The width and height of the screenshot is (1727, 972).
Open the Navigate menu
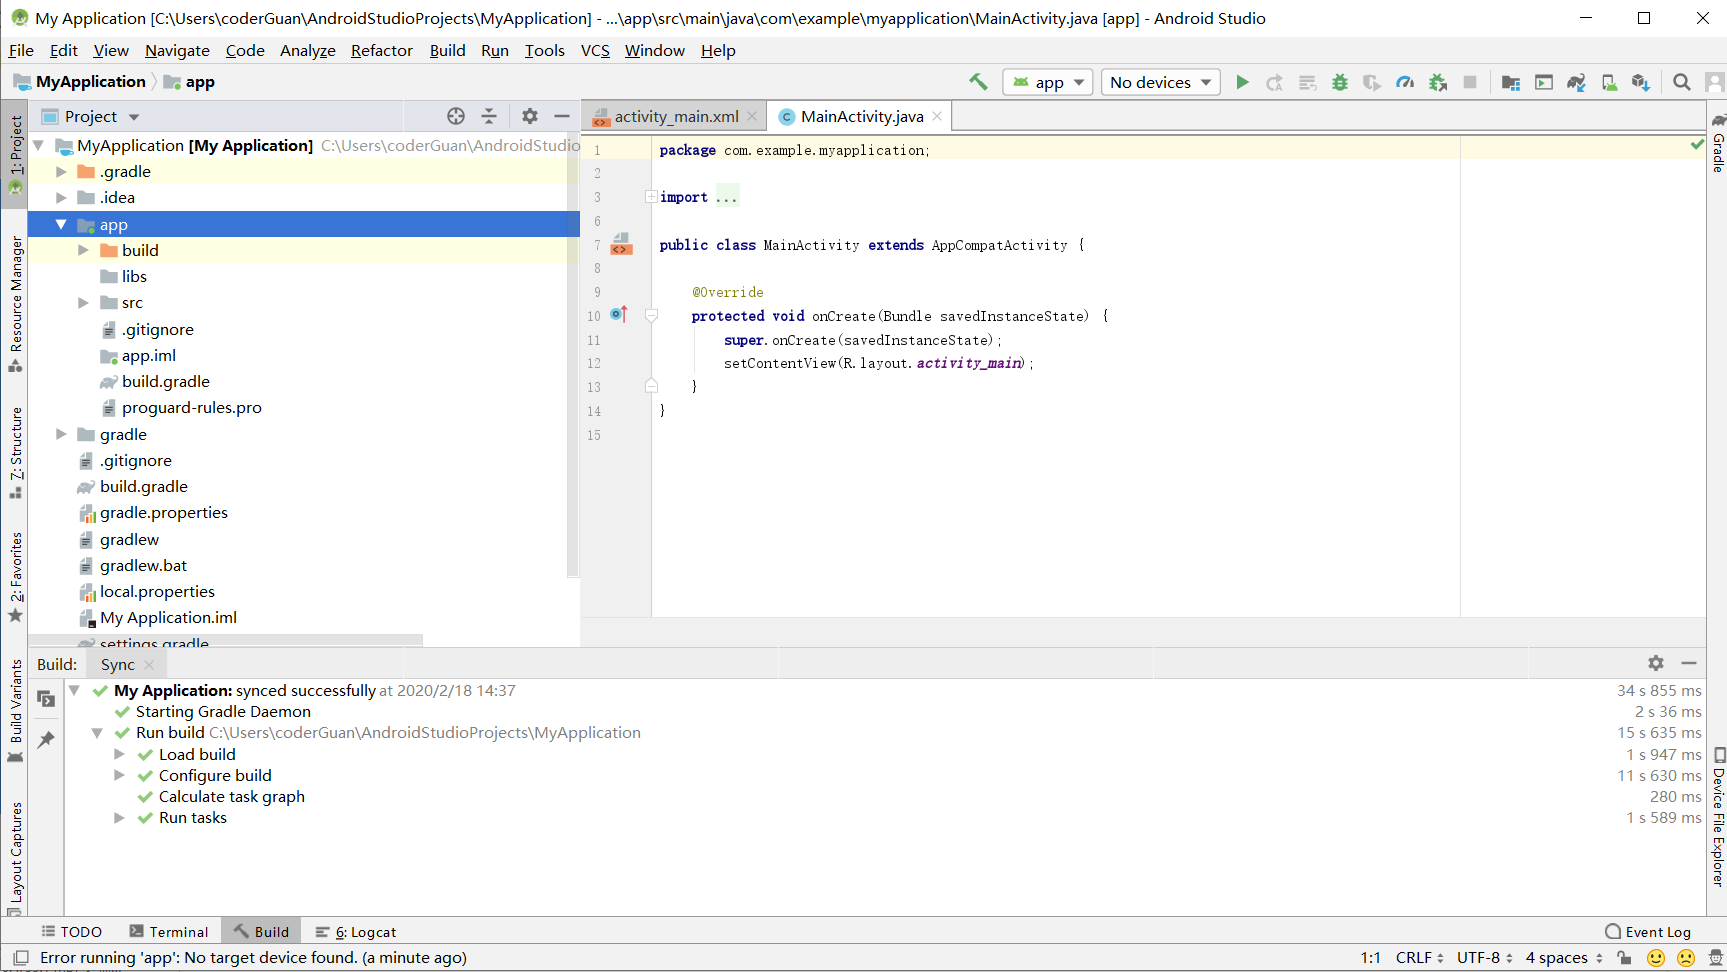click(x=177, y=50)
